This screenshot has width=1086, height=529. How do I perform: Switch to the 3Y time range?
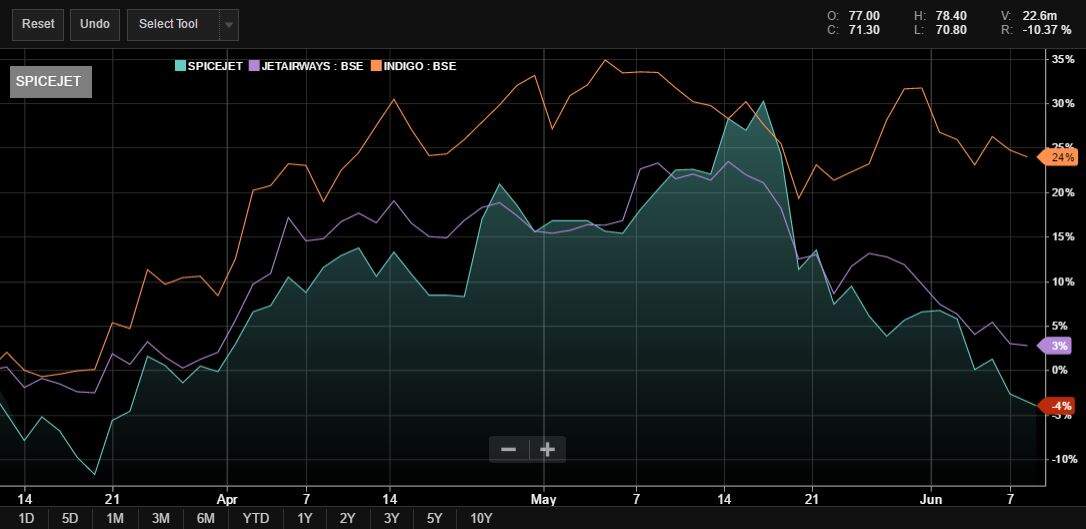392,519
